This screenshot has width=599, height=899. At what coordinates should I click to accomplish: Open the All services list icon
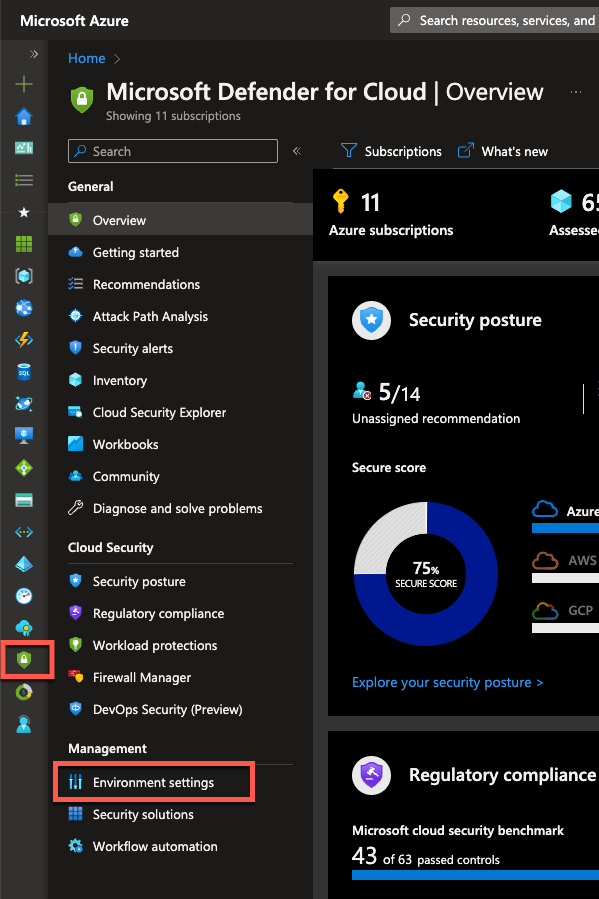(x=24, y=180)
